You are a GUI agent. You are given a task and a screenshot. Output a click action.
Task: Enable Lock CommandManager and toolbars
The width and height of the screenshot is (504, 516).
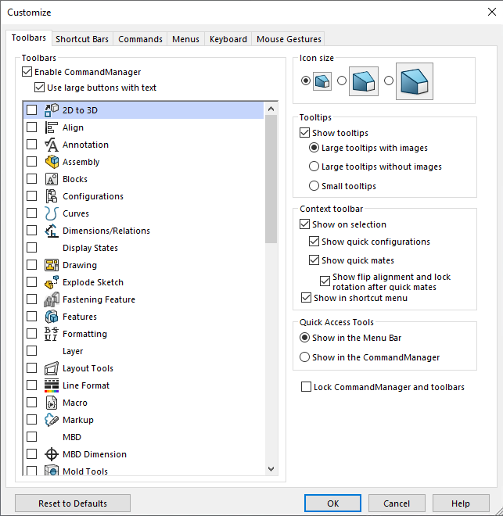click(x=306, y=387)
